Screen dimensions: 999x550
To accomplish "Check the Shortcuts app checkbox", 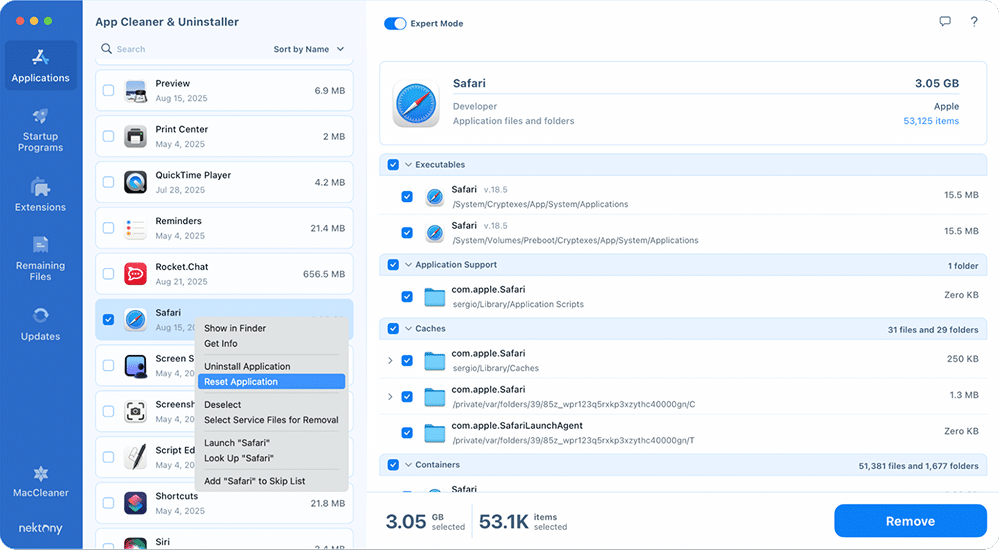I will click(x=108, y=503).
